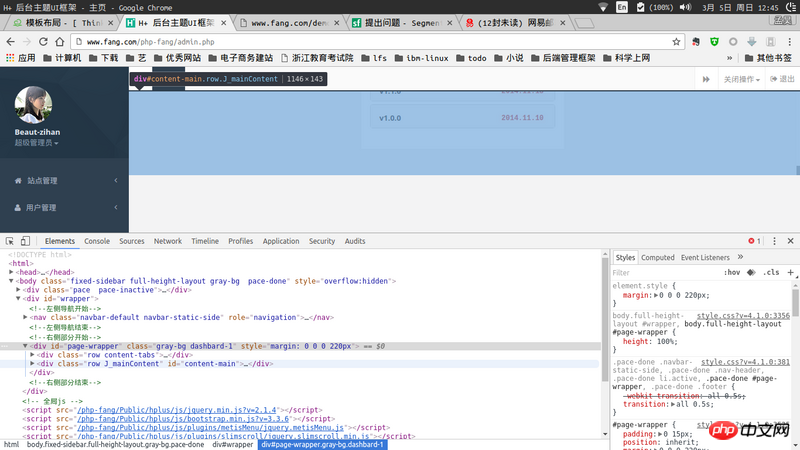800x450 pixels.
Task: Close the DevTools panel
Action: click(x=790, y=241)
